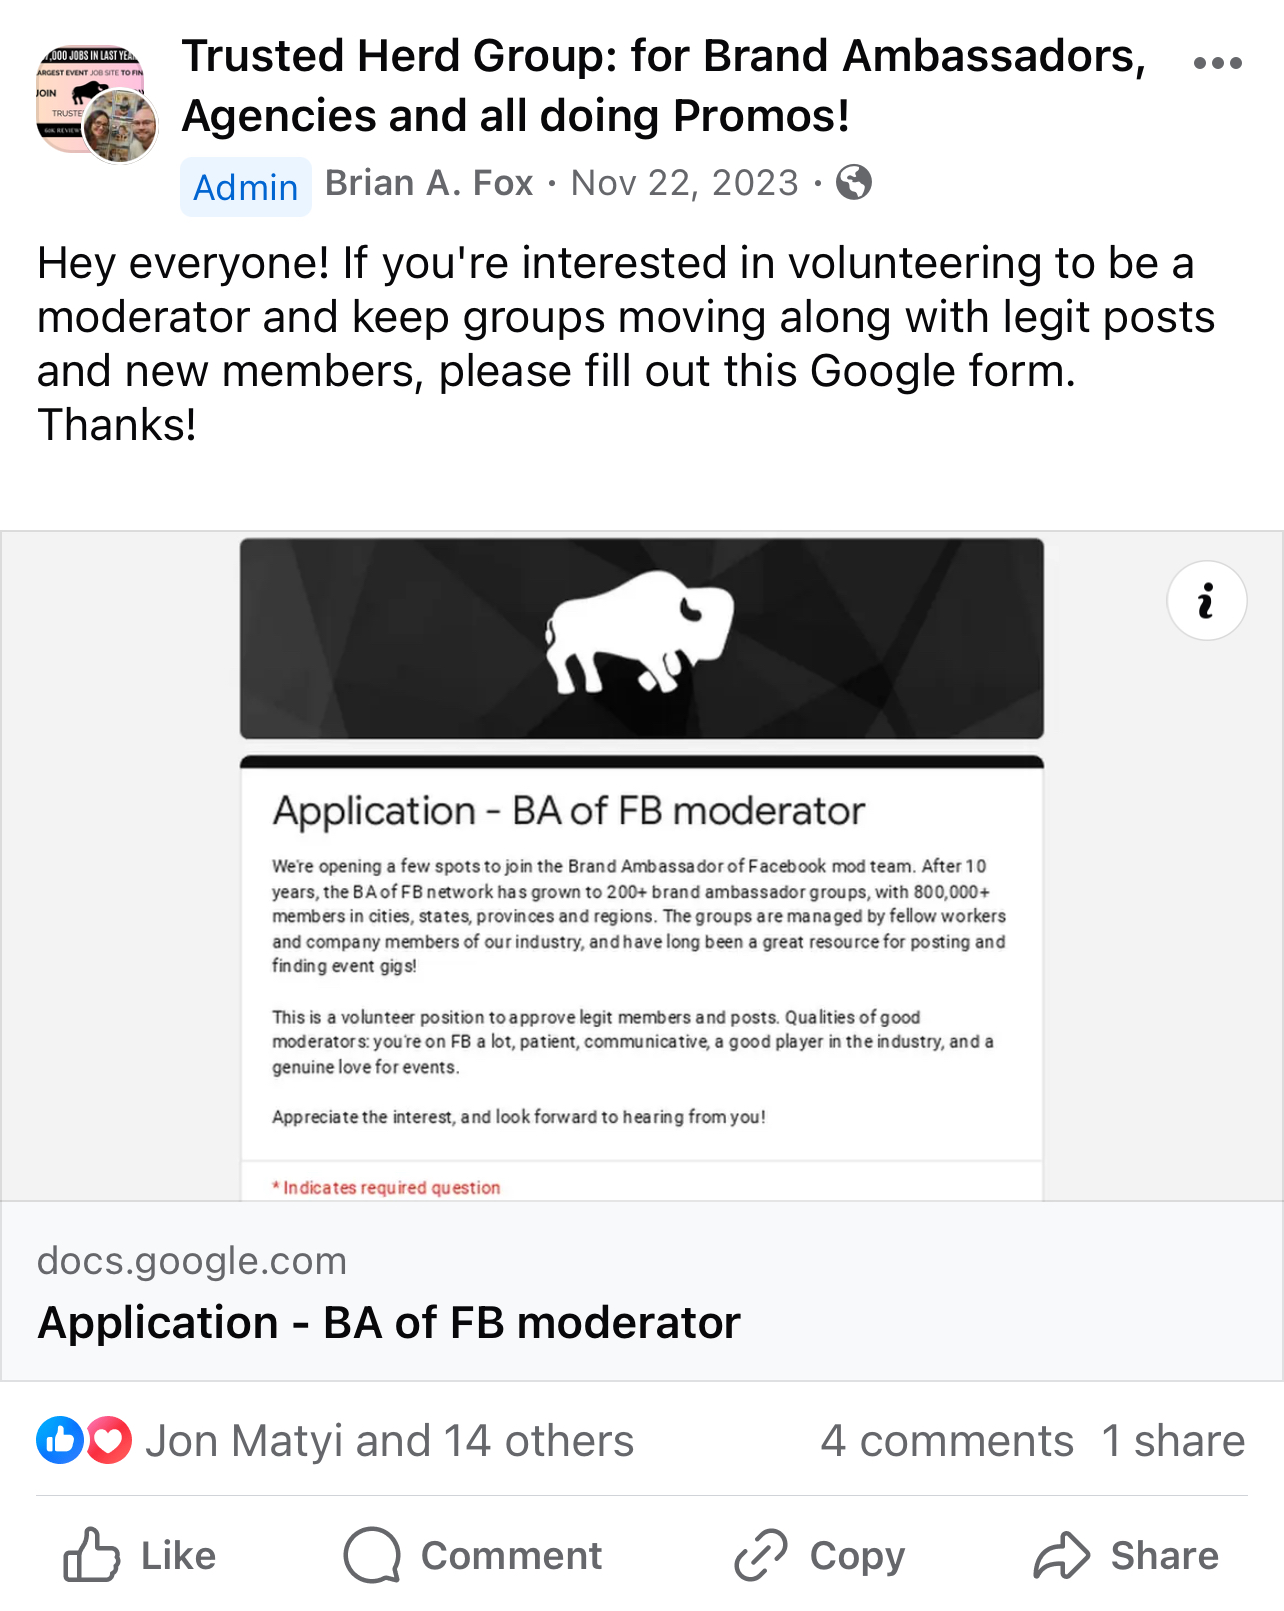Image resolution: width=1284 pixels, height=1611 pixels.
Task: Open the three-dot post options menu
Action: pos(1217,63)
